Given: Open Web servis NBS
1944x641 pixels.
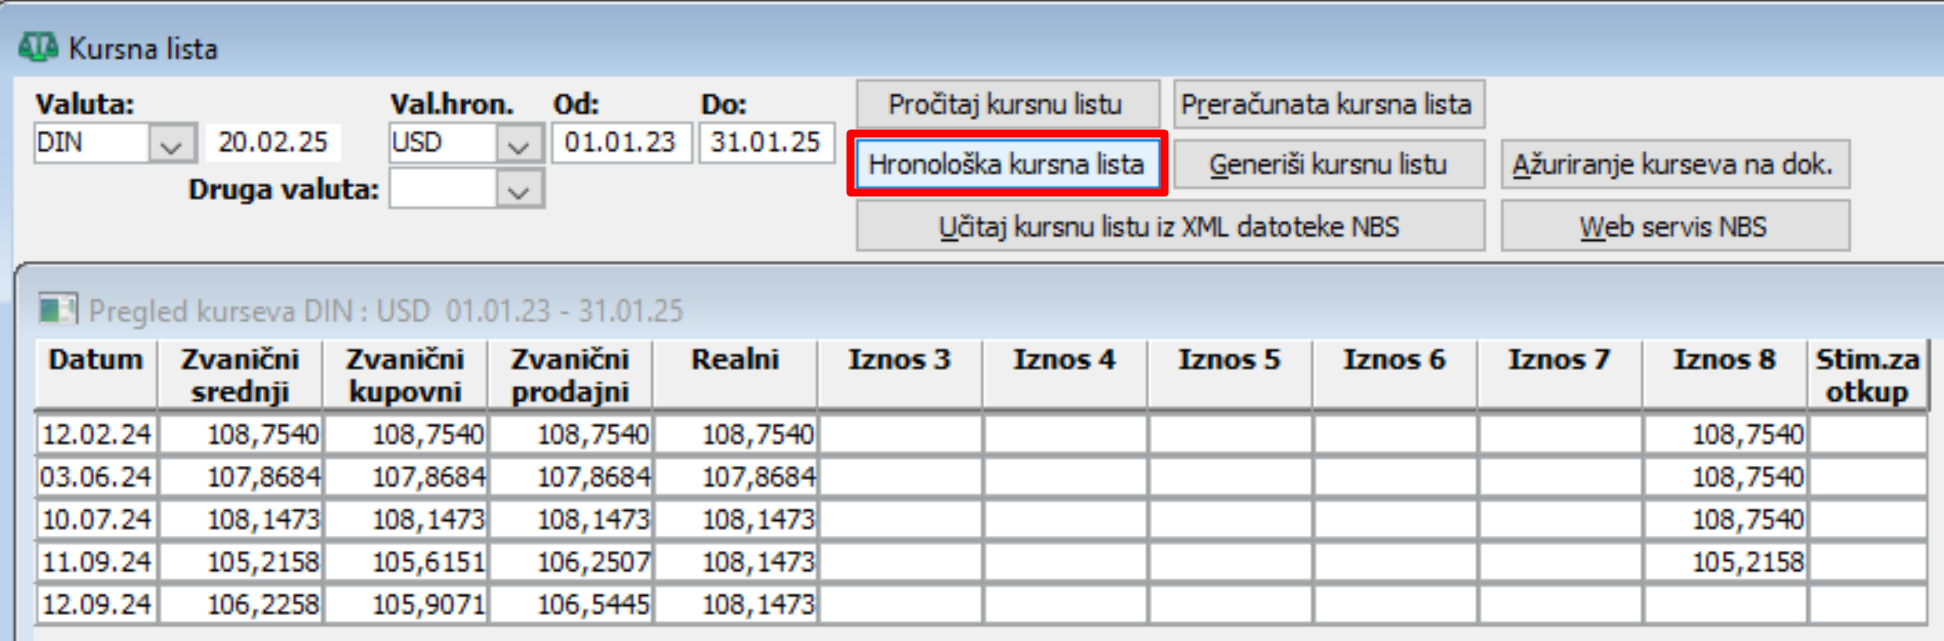Looking at the screenshot, I should click(x=1675, y=227).
